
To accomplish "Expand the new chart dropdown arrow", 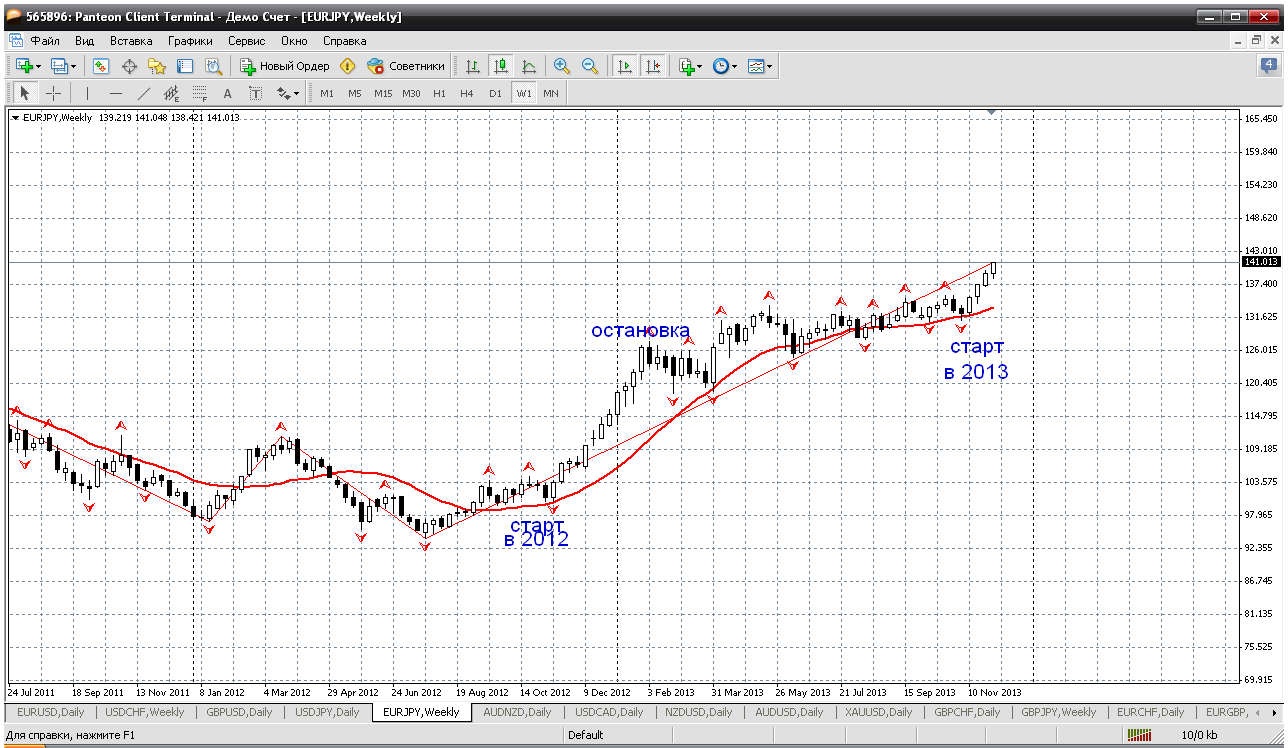I will click(x=38, y=66).
